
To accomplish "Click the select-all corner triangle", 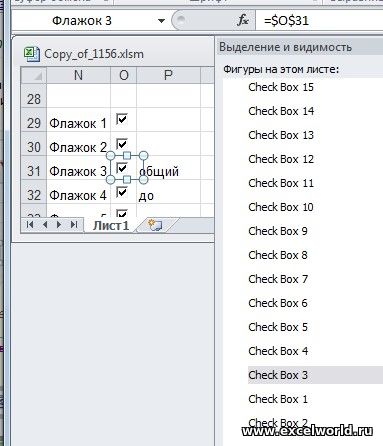I will 34,75.
